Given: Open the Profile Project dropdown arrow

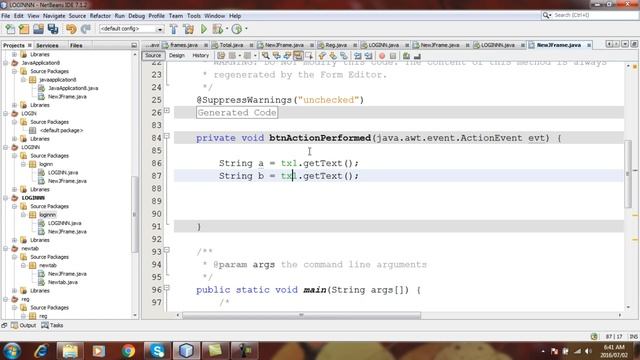Looking at the screenshot, I should (x=246, y=29).
